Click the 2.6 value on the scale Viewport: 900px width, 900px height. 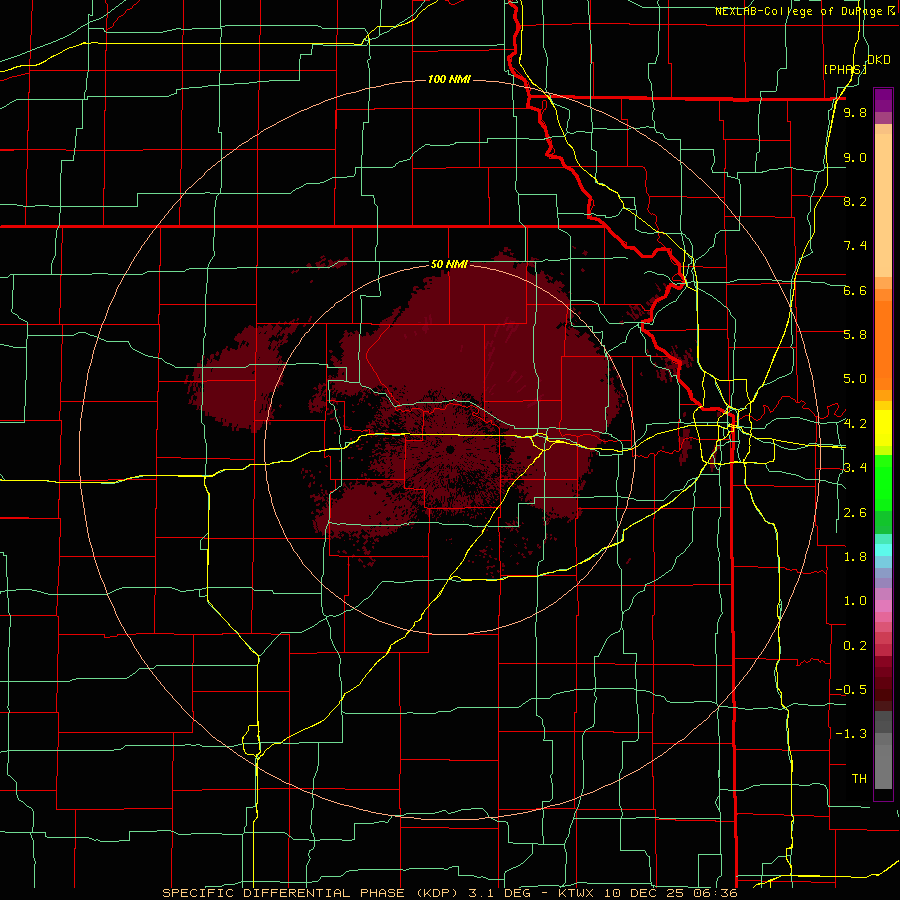click(855, 513)
